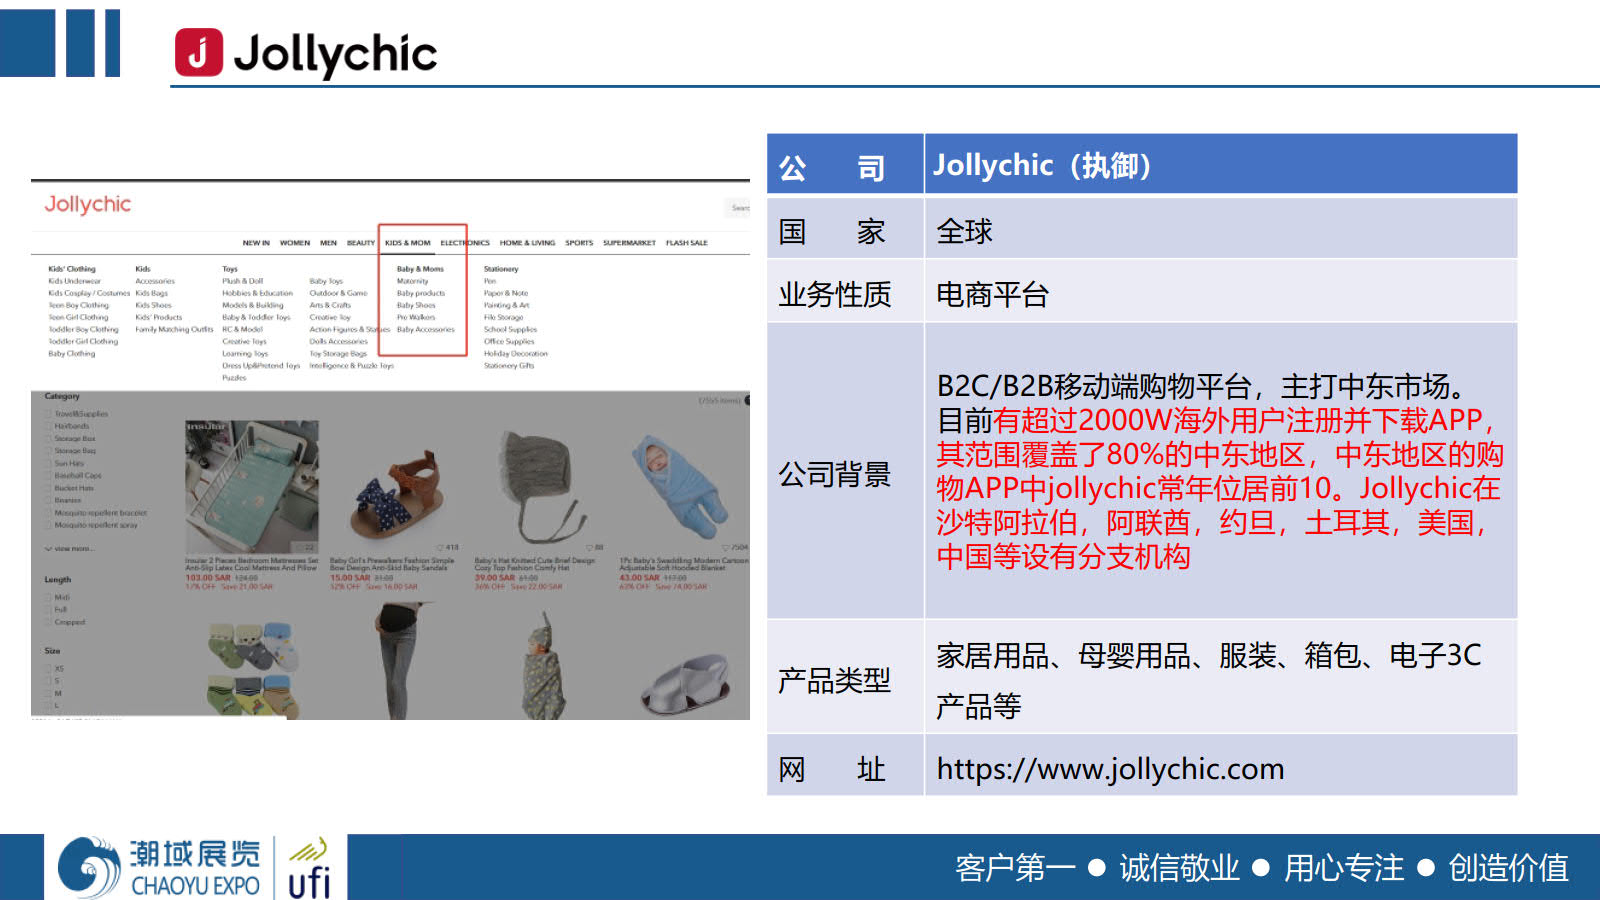Open the HOME & LIVING menu
The image size is (1600, 900).
pyautogui.click(x=527, y=243)
